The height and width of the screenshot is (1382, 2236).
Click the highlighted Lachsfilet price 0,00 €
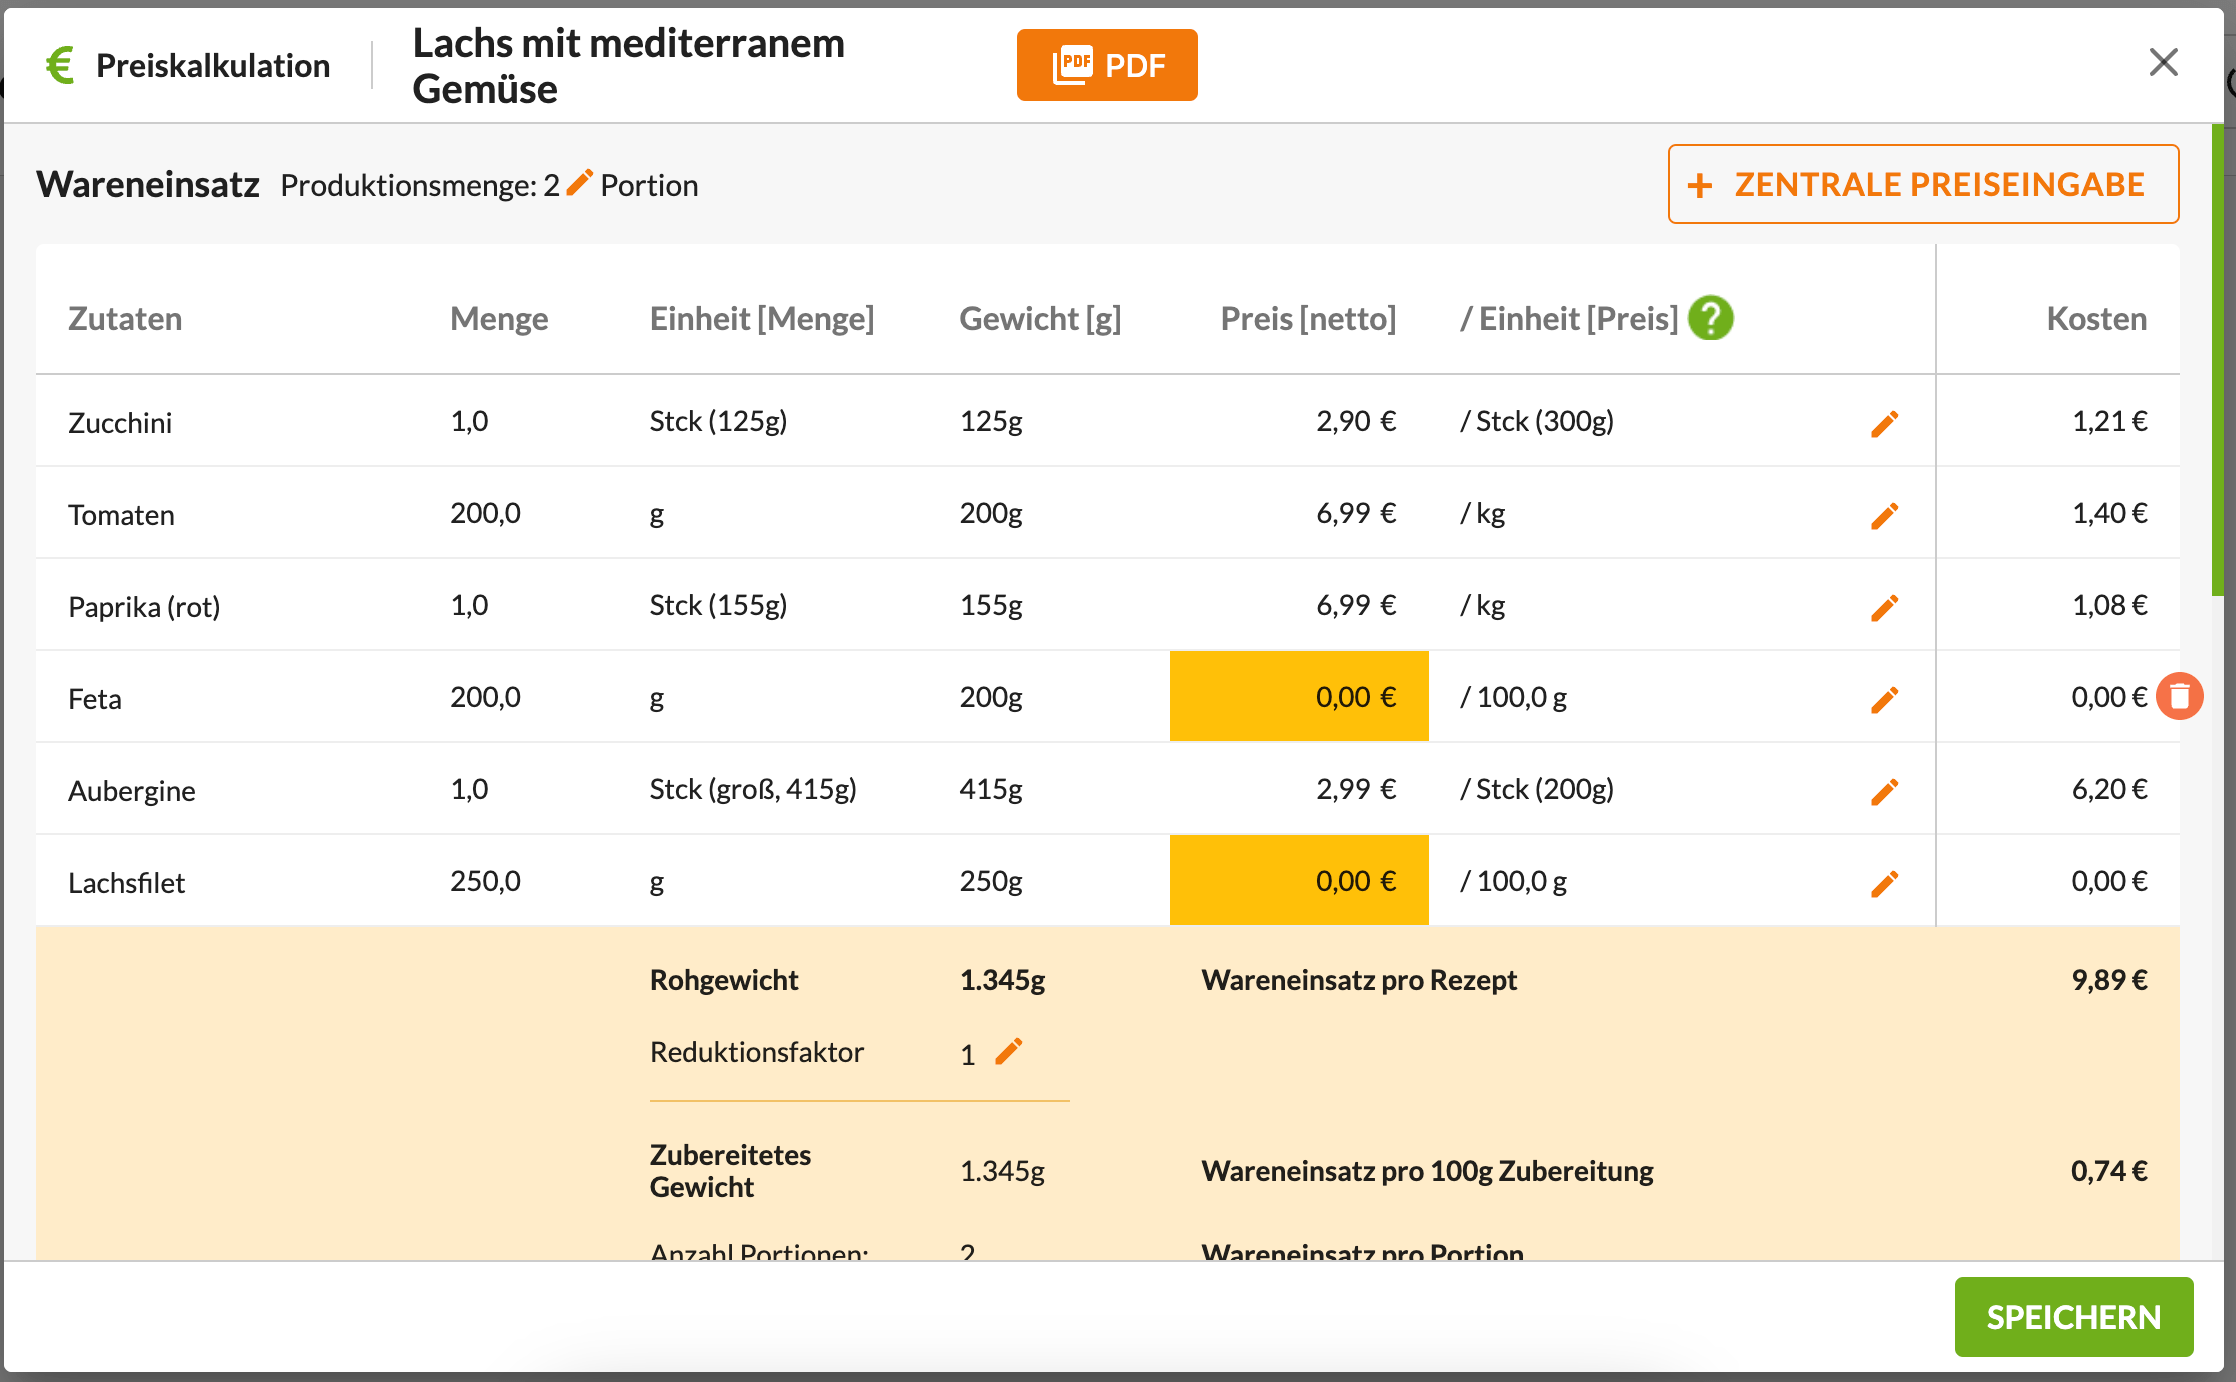(x=1299, y=880)
